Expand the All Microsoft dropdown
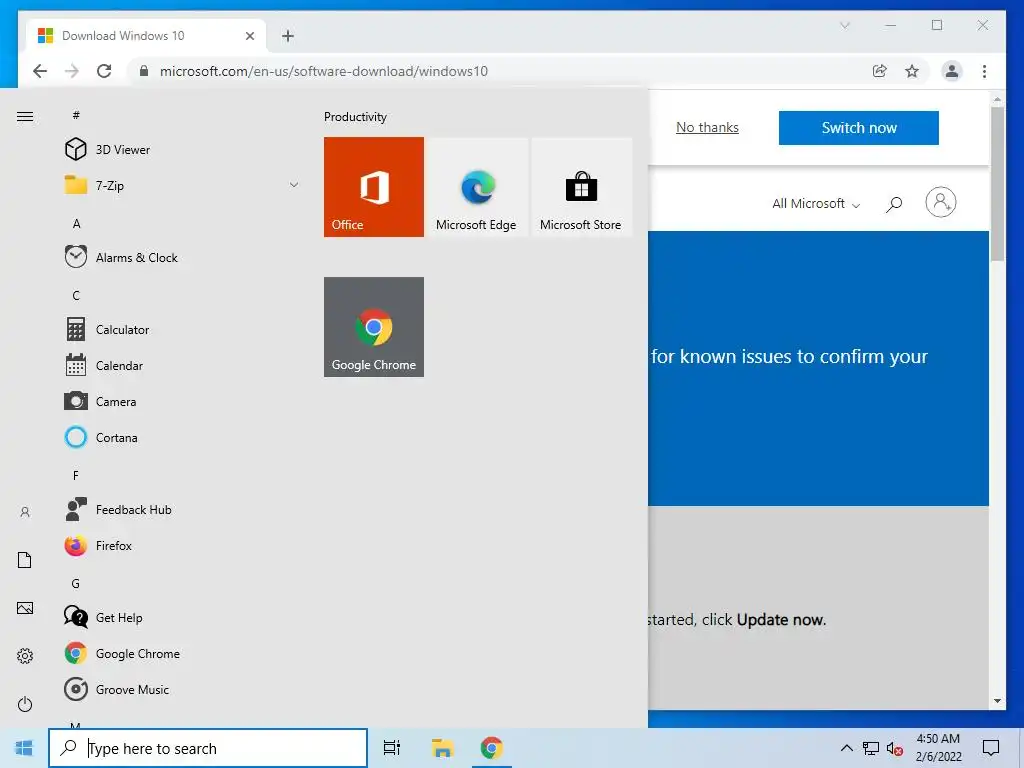Image resolution: width=1024 pixels, height=768 pixels. (816, 204)
